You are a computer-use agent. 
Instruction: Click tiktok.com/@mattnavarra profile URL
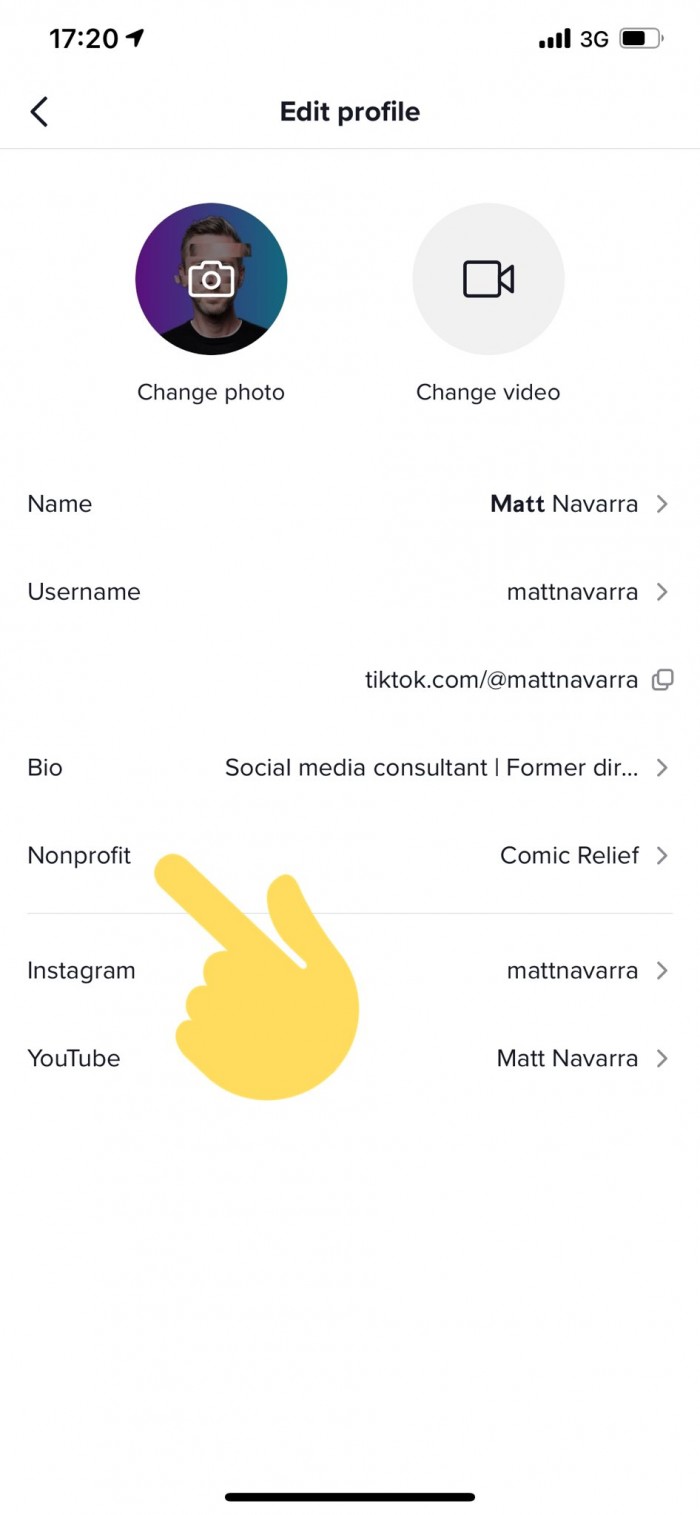(x=501, y=680)
